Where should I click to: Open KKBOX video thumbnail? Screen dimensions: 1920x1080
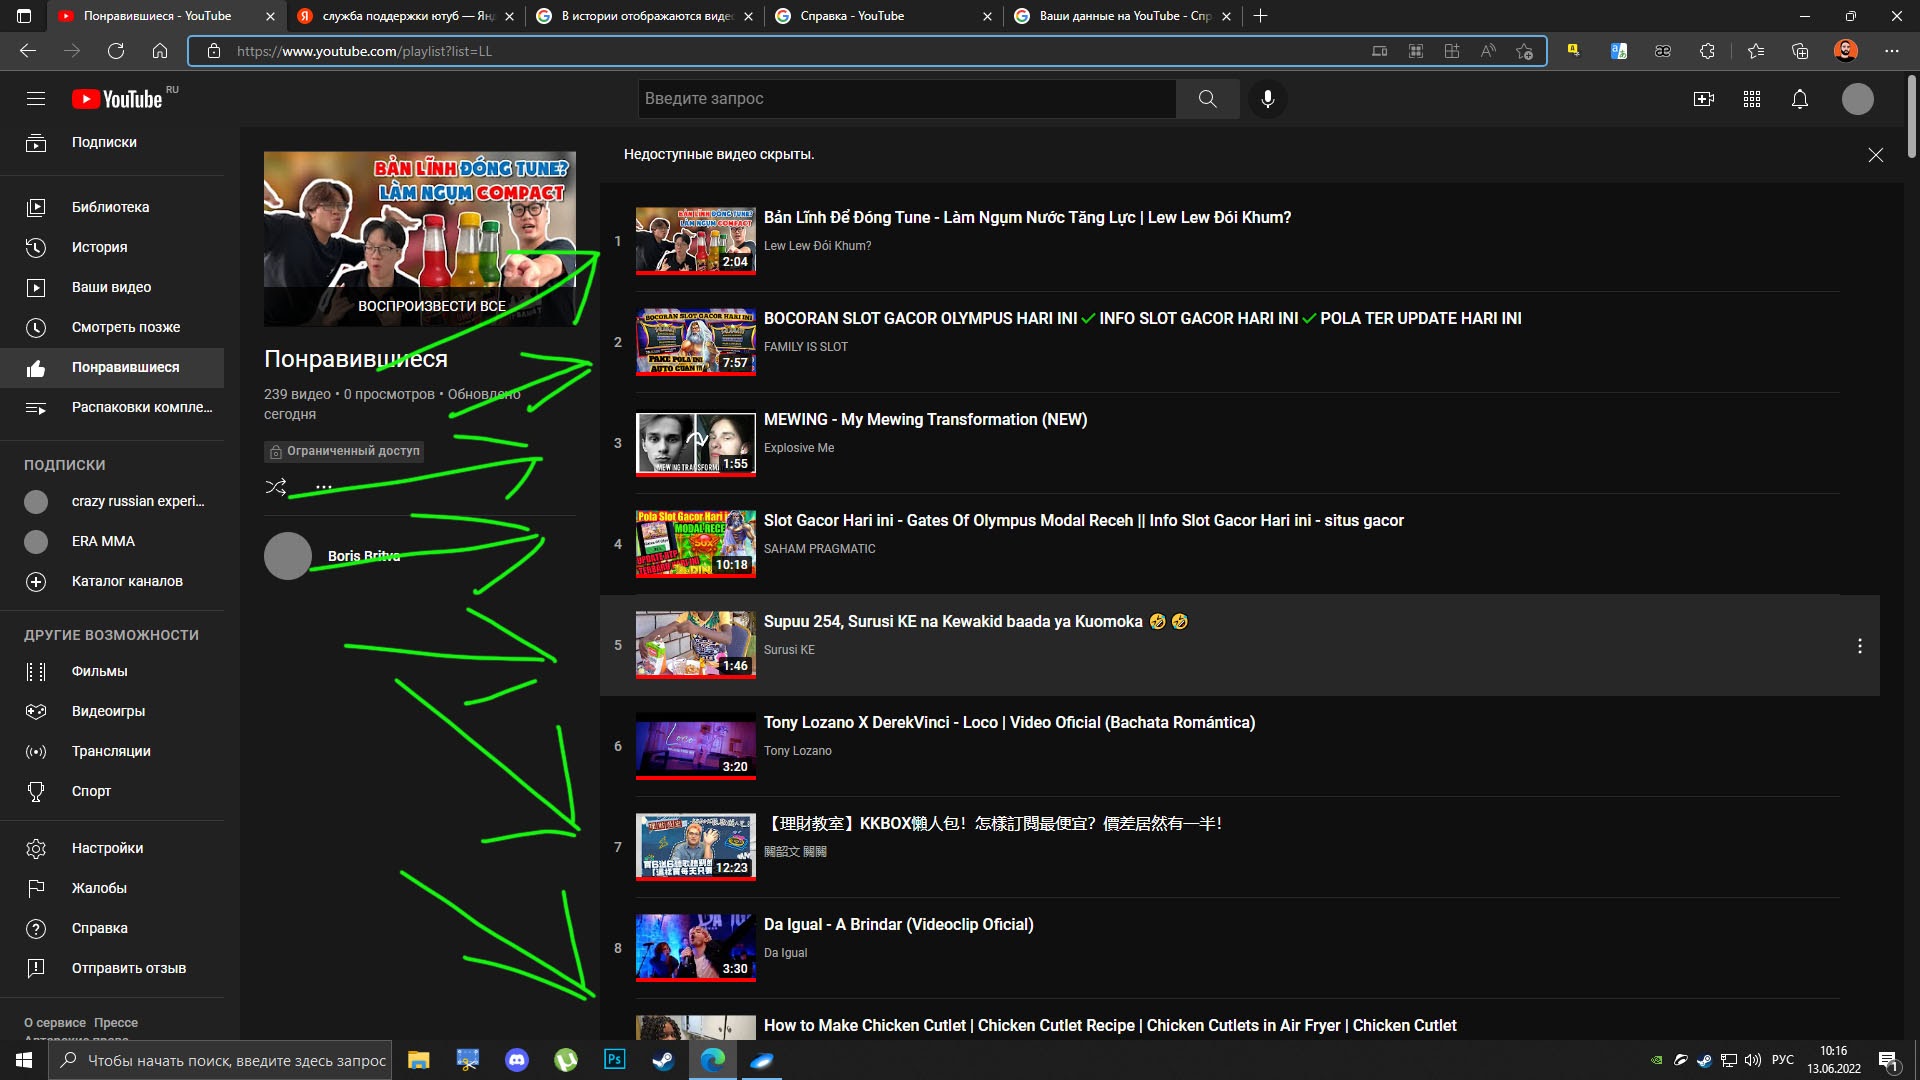[x=696, y=847]
